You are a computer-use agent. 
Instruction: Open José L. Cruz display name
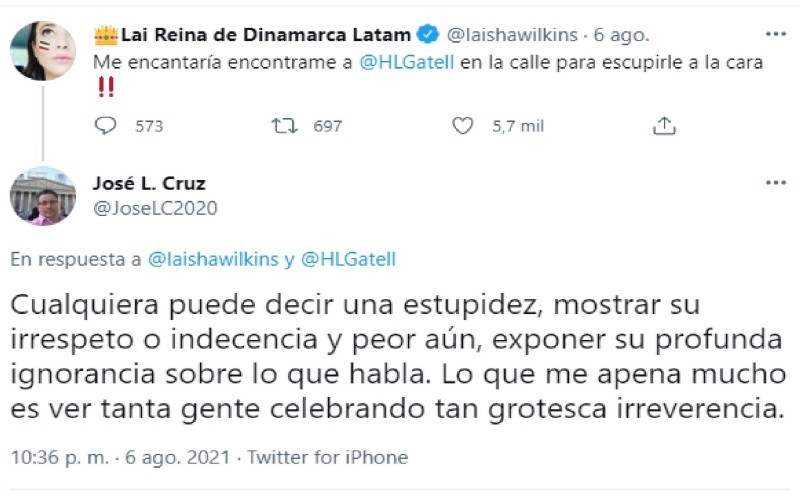coord(147,183)
